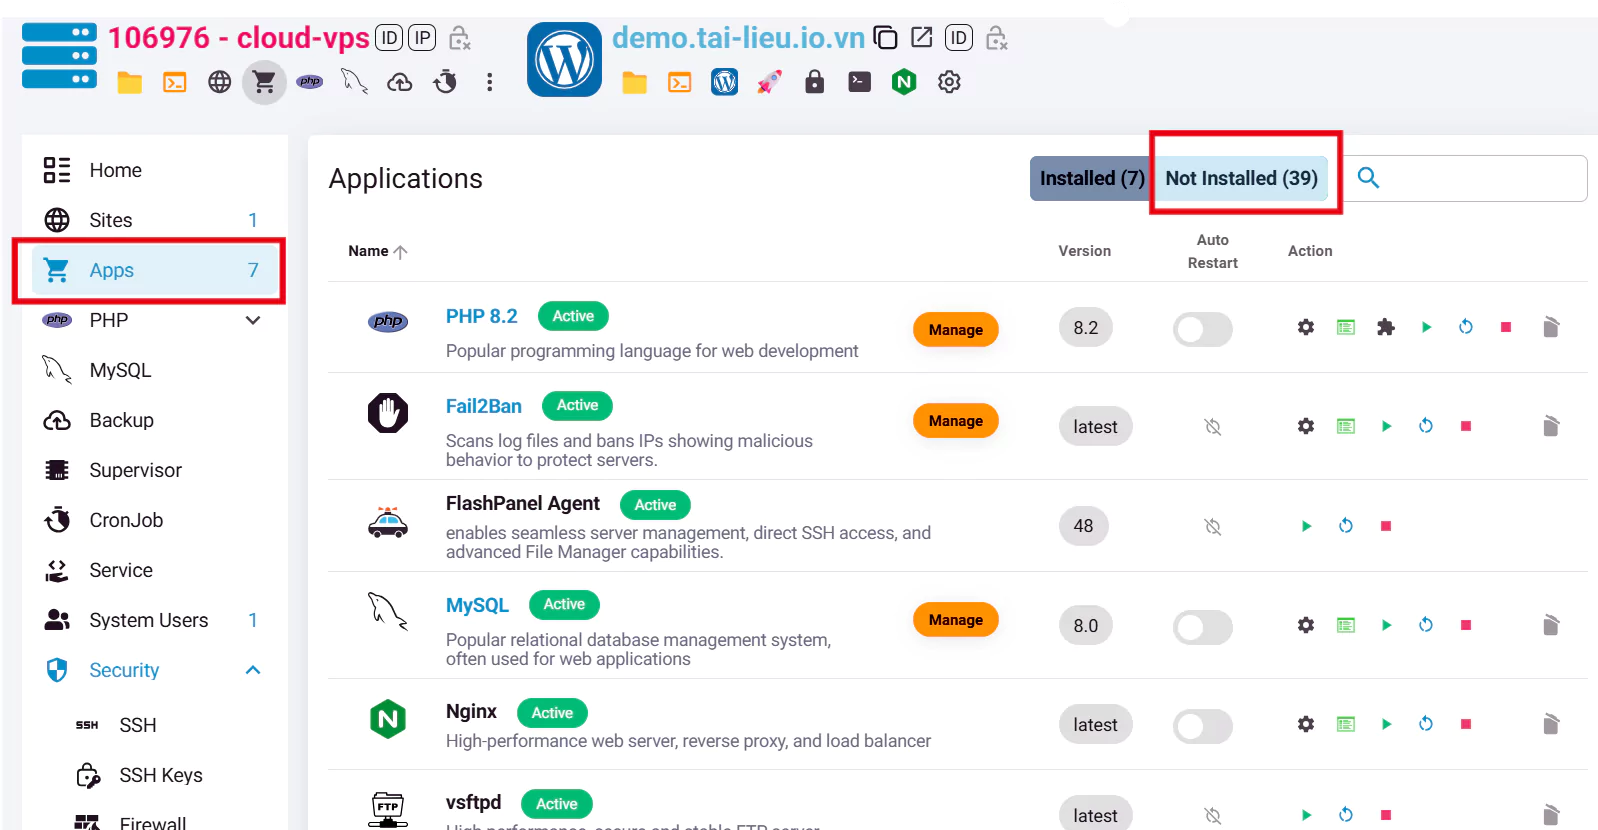Click the Nginx icon in site toolbar
Image resolution: width=1598 pixels, height=830 pixels.
(x=904, y=82)
